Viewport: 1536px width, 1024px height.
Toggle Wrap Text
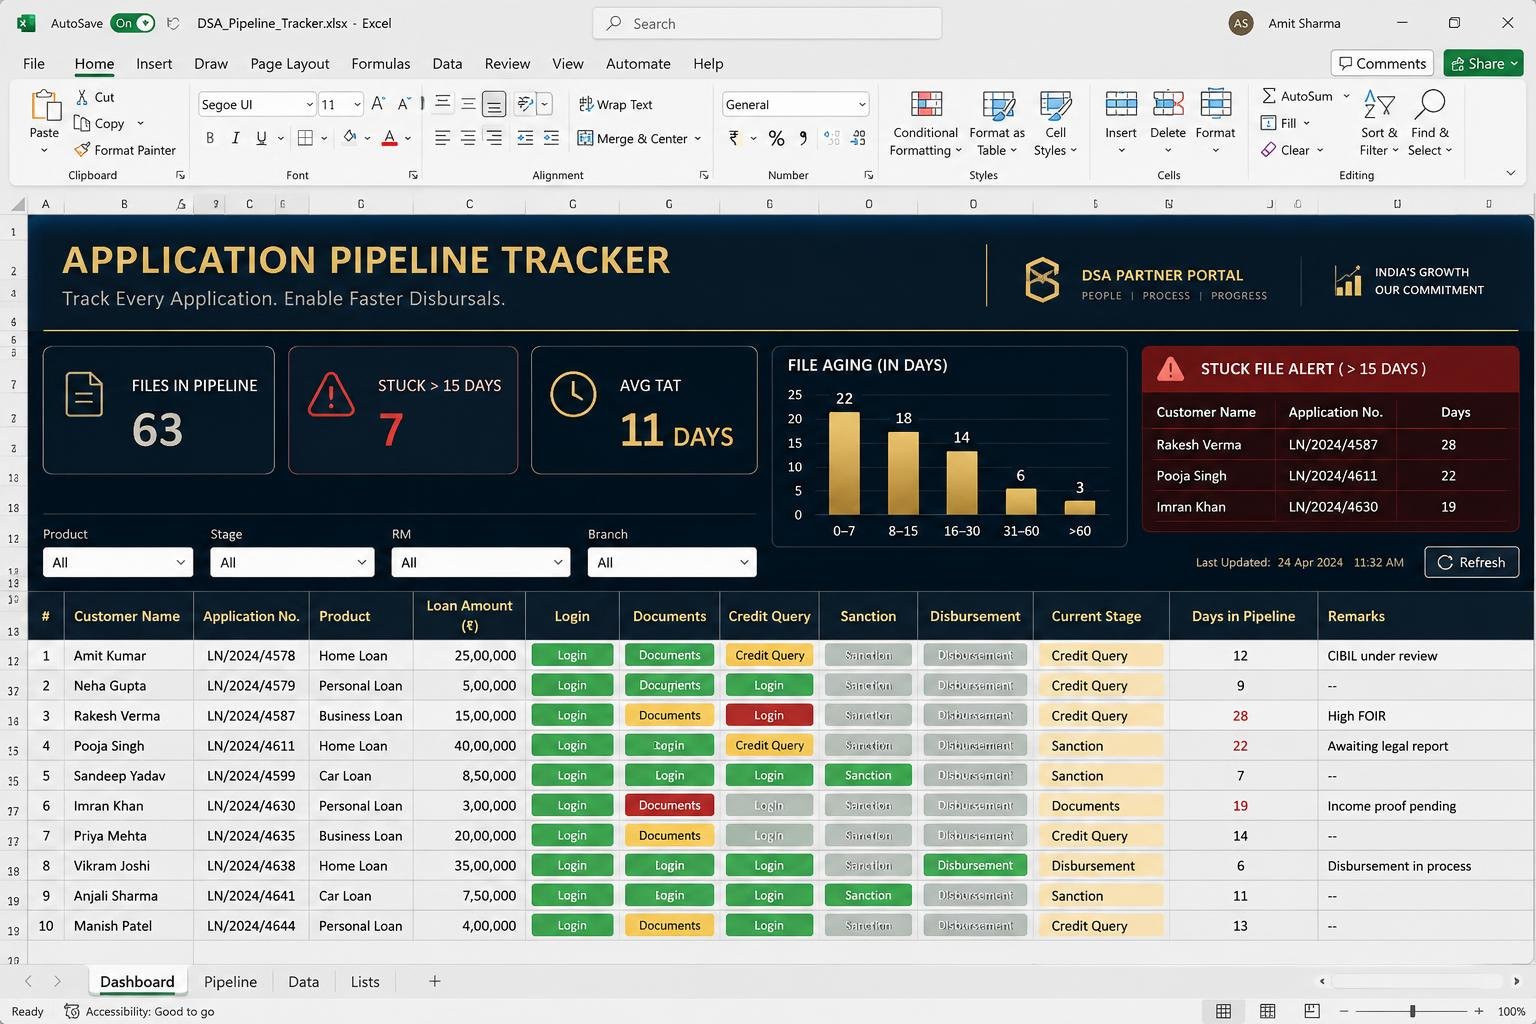click(616, 104)
